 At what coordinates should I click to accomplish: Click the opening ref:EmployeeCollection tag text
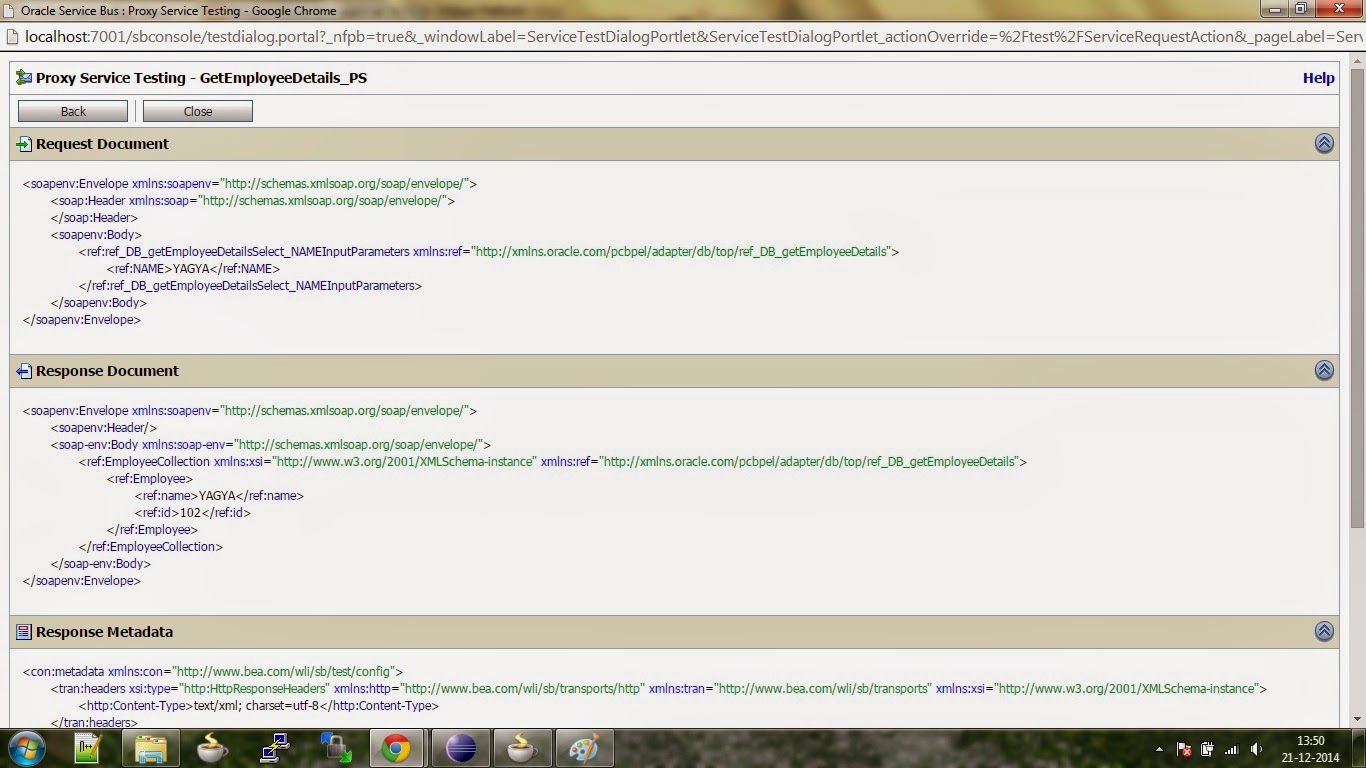(x=553, y=461)
